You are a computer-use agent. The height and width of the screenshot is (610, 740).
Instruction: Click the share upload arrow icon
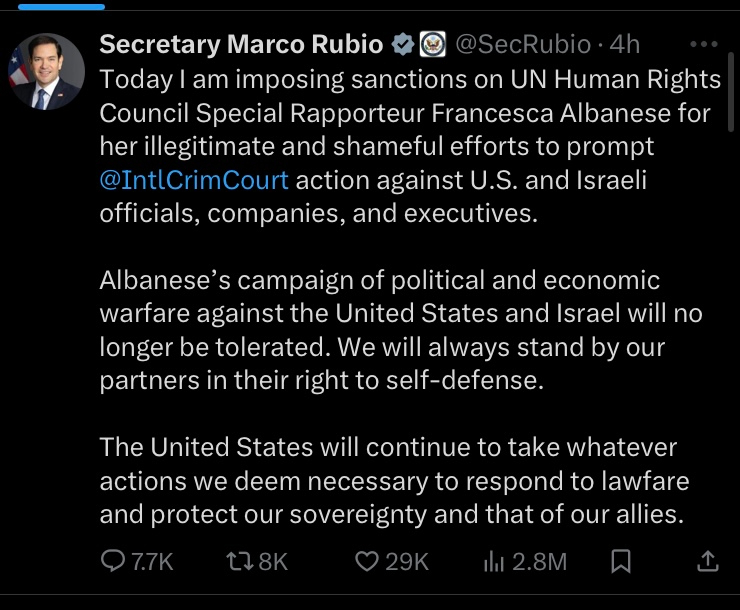707,561
